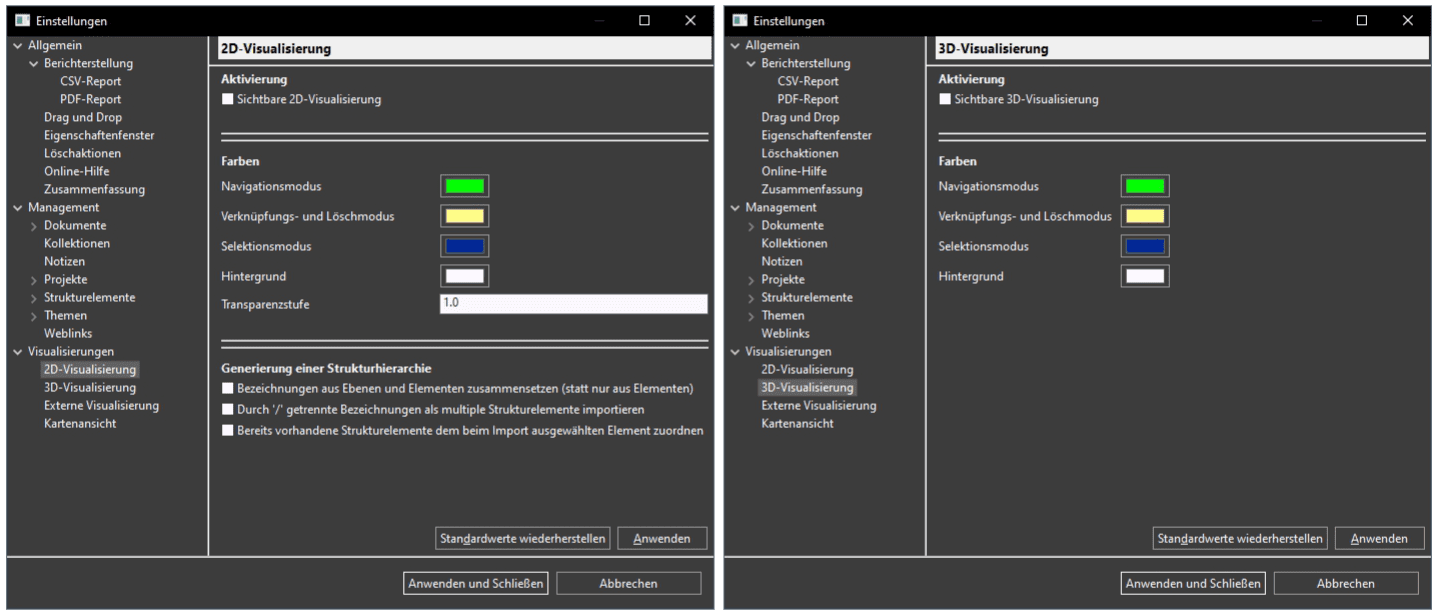Tick the 'Durch / getrennte Bezeichnungen' import checkbox
Screen dimensions: 1436x615
(228, 410)
